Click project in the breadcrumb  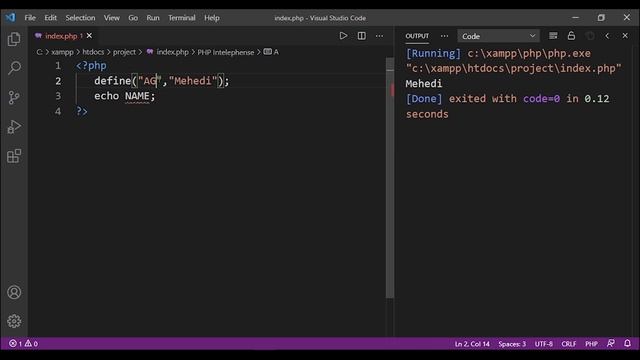click(124, 52)
